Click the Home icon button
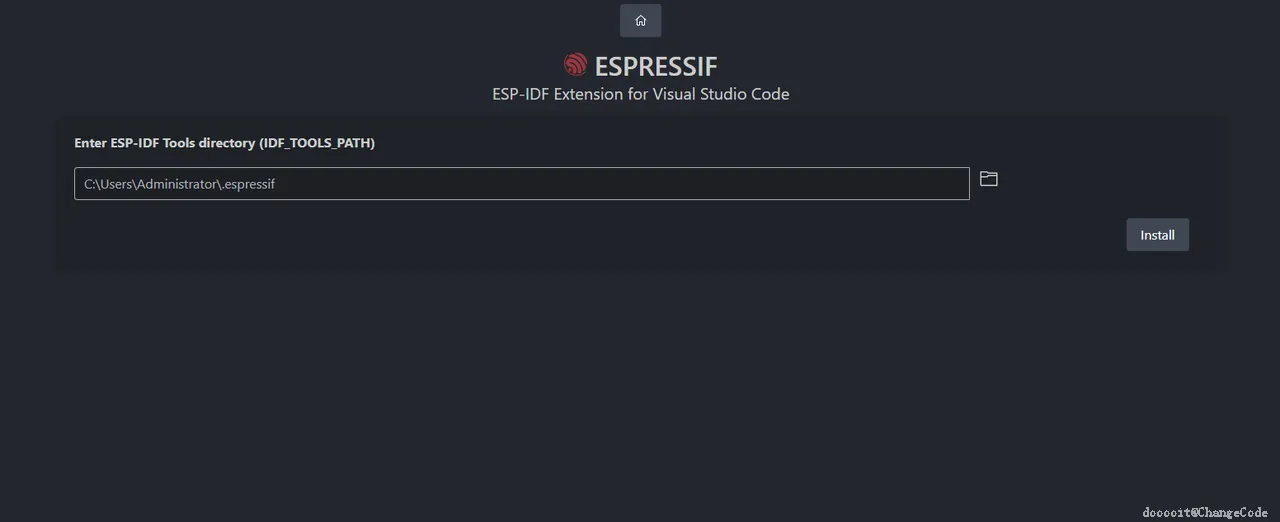Screen dimensions: 1280x522 tap(640, 20)
